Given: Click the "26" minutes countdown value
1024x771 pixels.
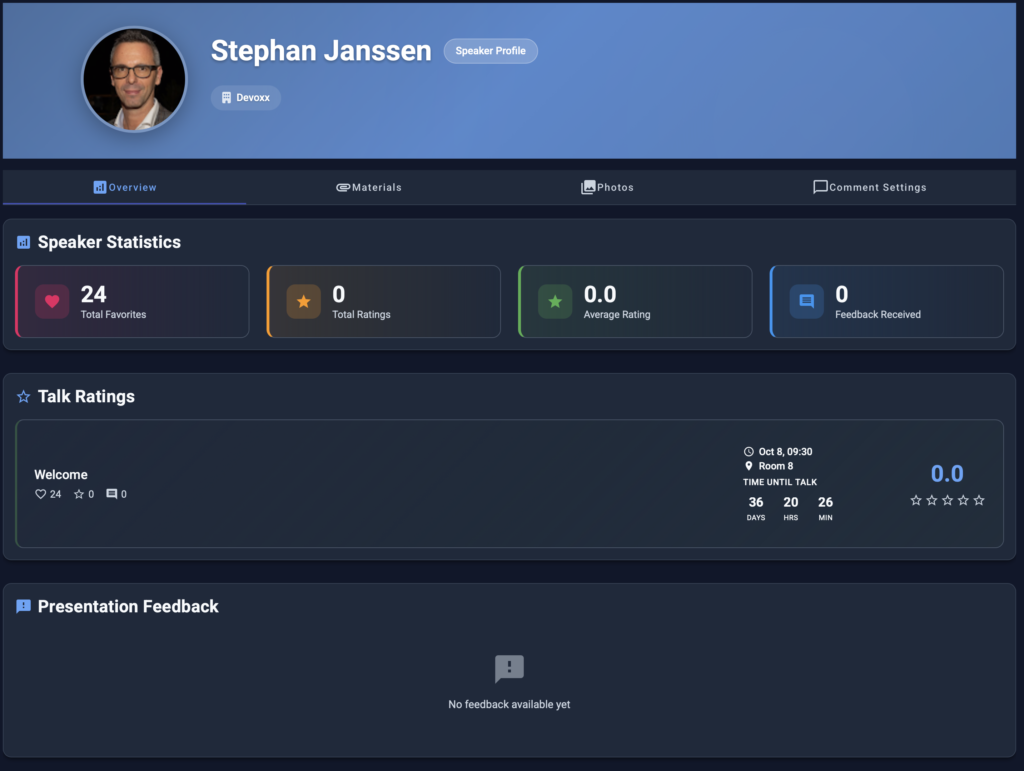Looking at the screenshot, I should [x=825, y=502].
